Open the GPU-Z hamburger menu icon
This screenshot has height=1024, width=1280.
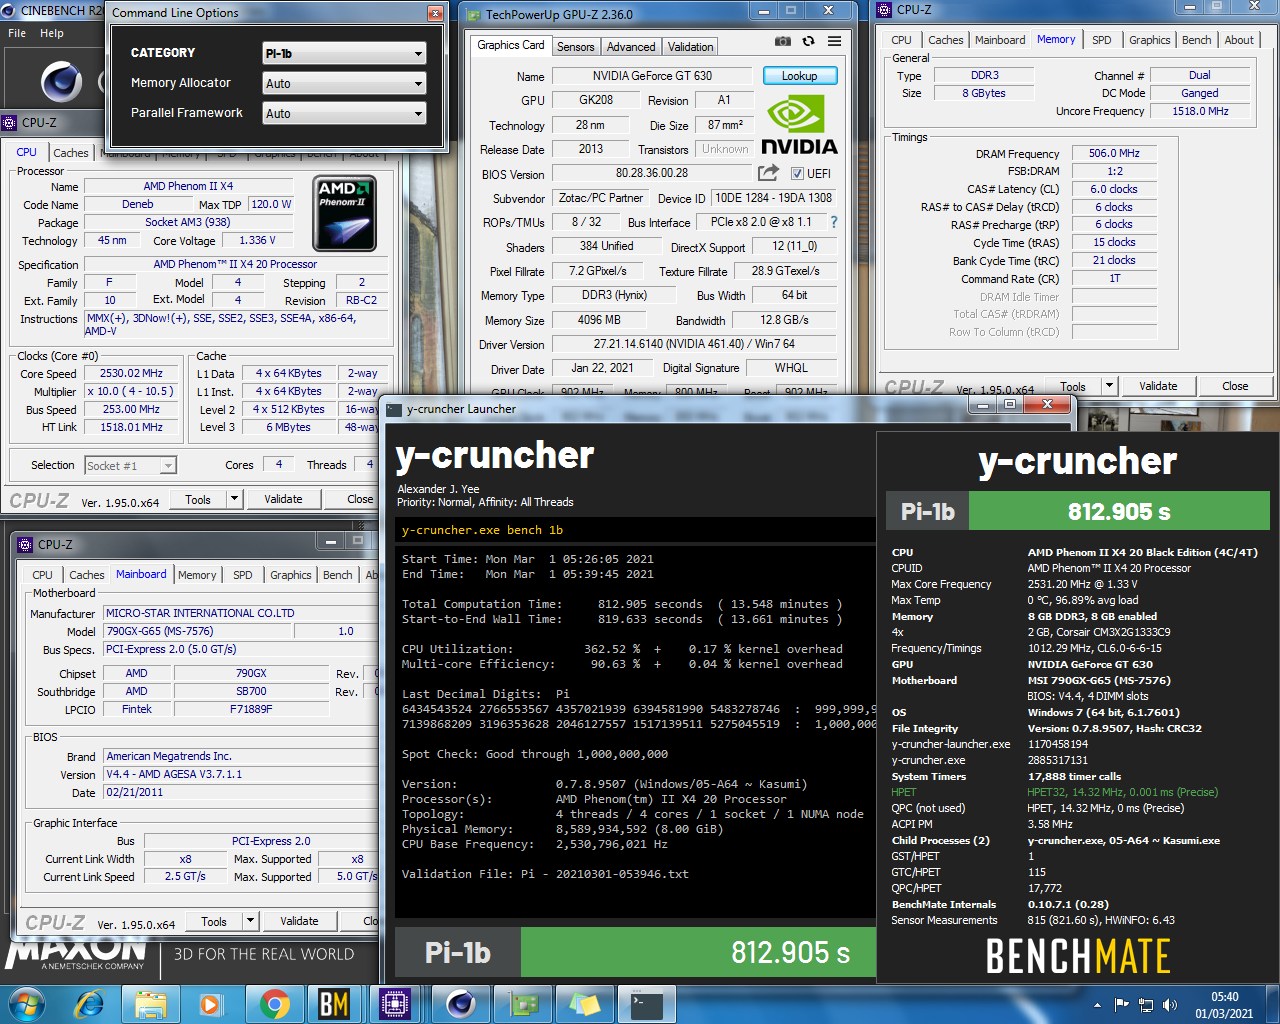tap(834, 42)
